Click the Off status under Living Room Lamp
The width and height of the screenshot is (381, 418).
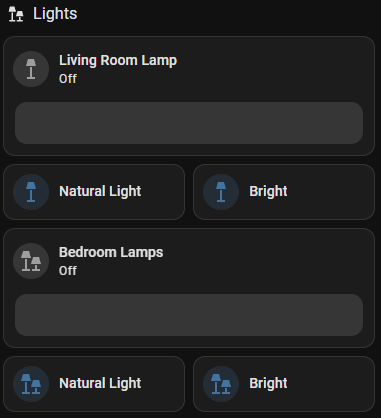pyautogui.click(x=68, y=79)
